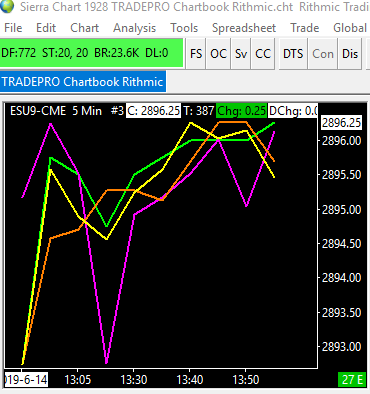Click the 13:05 time axis label
Viewport: 370px width, 394px height.
78,380
